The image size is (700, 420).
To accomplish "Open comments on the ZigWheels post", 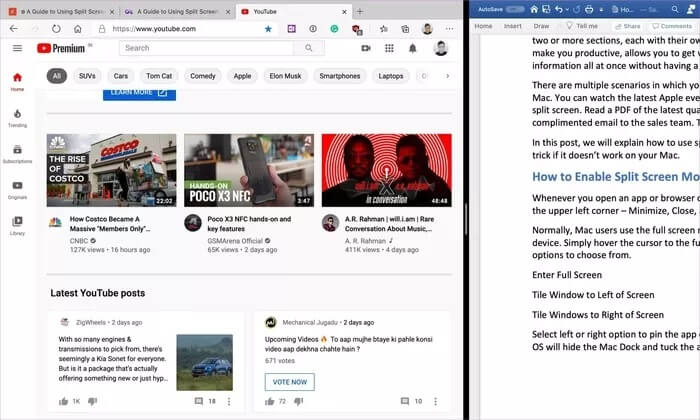I will coord(199,401).
